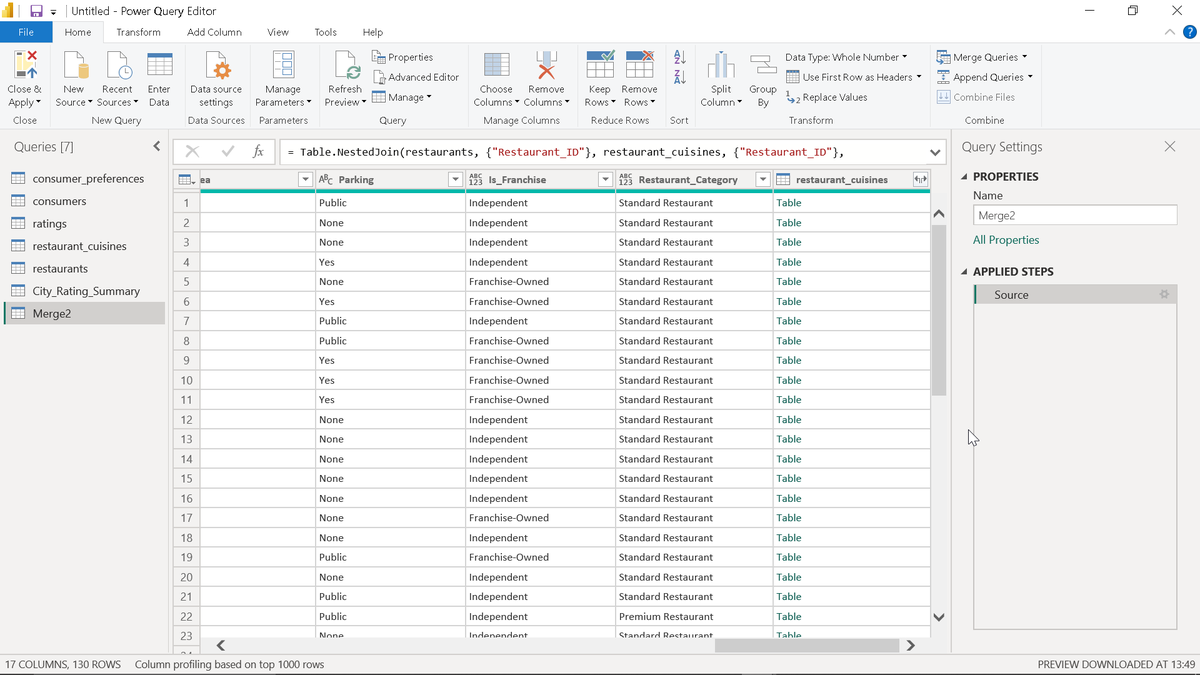Image resolution: width=1200 pixels, height=675 pixels.
Task: Click Replace Values in Transform group
Action: (827, 97)
